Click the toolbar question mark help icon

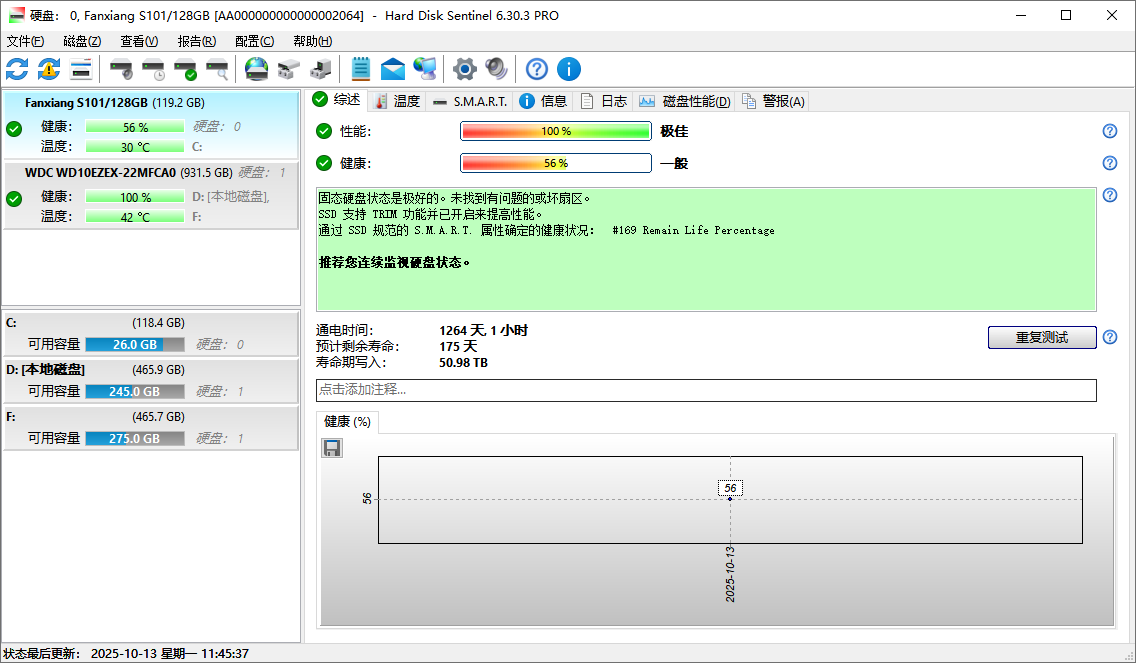click(536, 70)
